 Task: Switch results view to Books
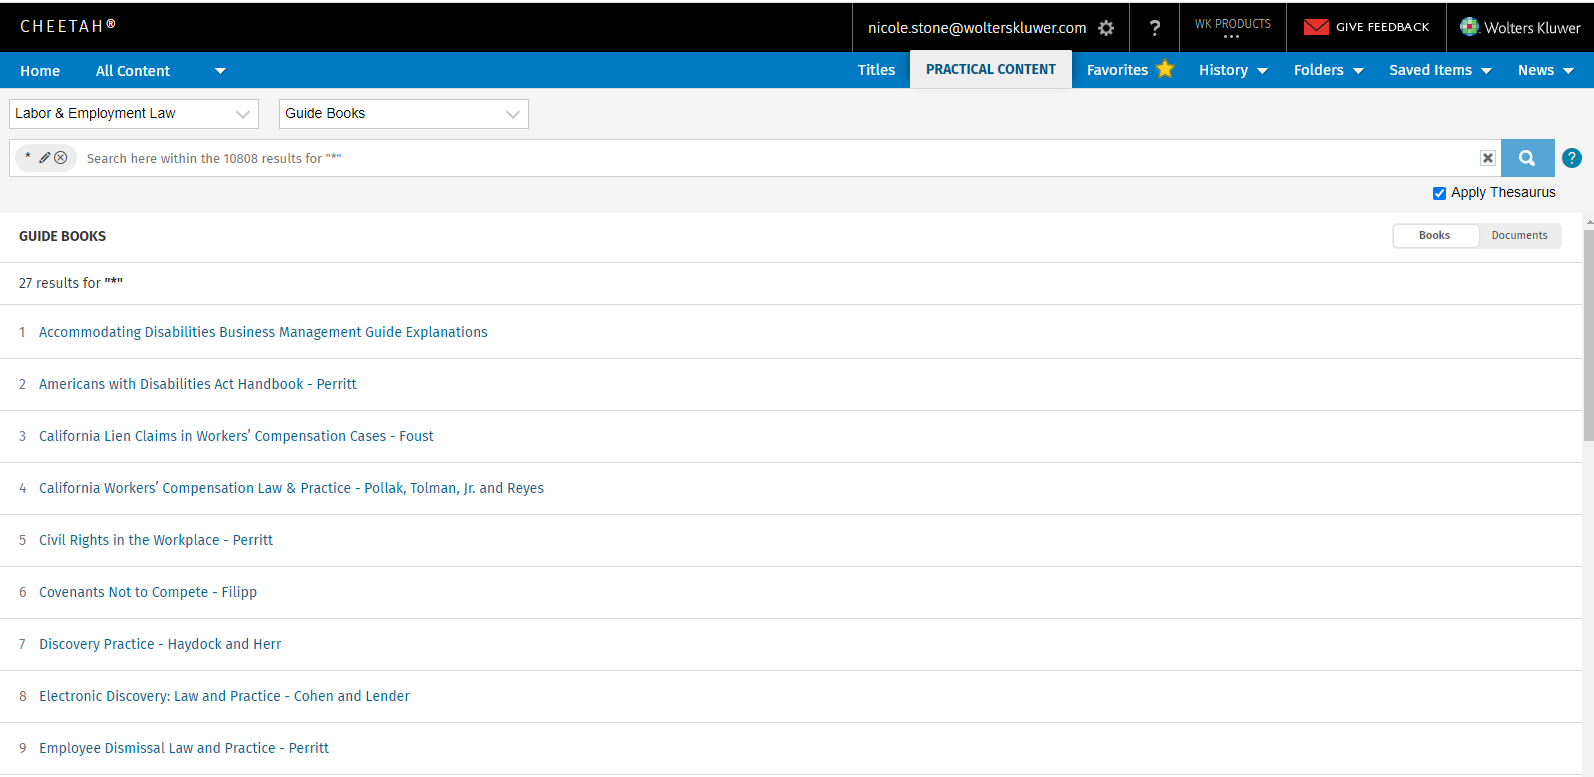(x=1435, y=235)
